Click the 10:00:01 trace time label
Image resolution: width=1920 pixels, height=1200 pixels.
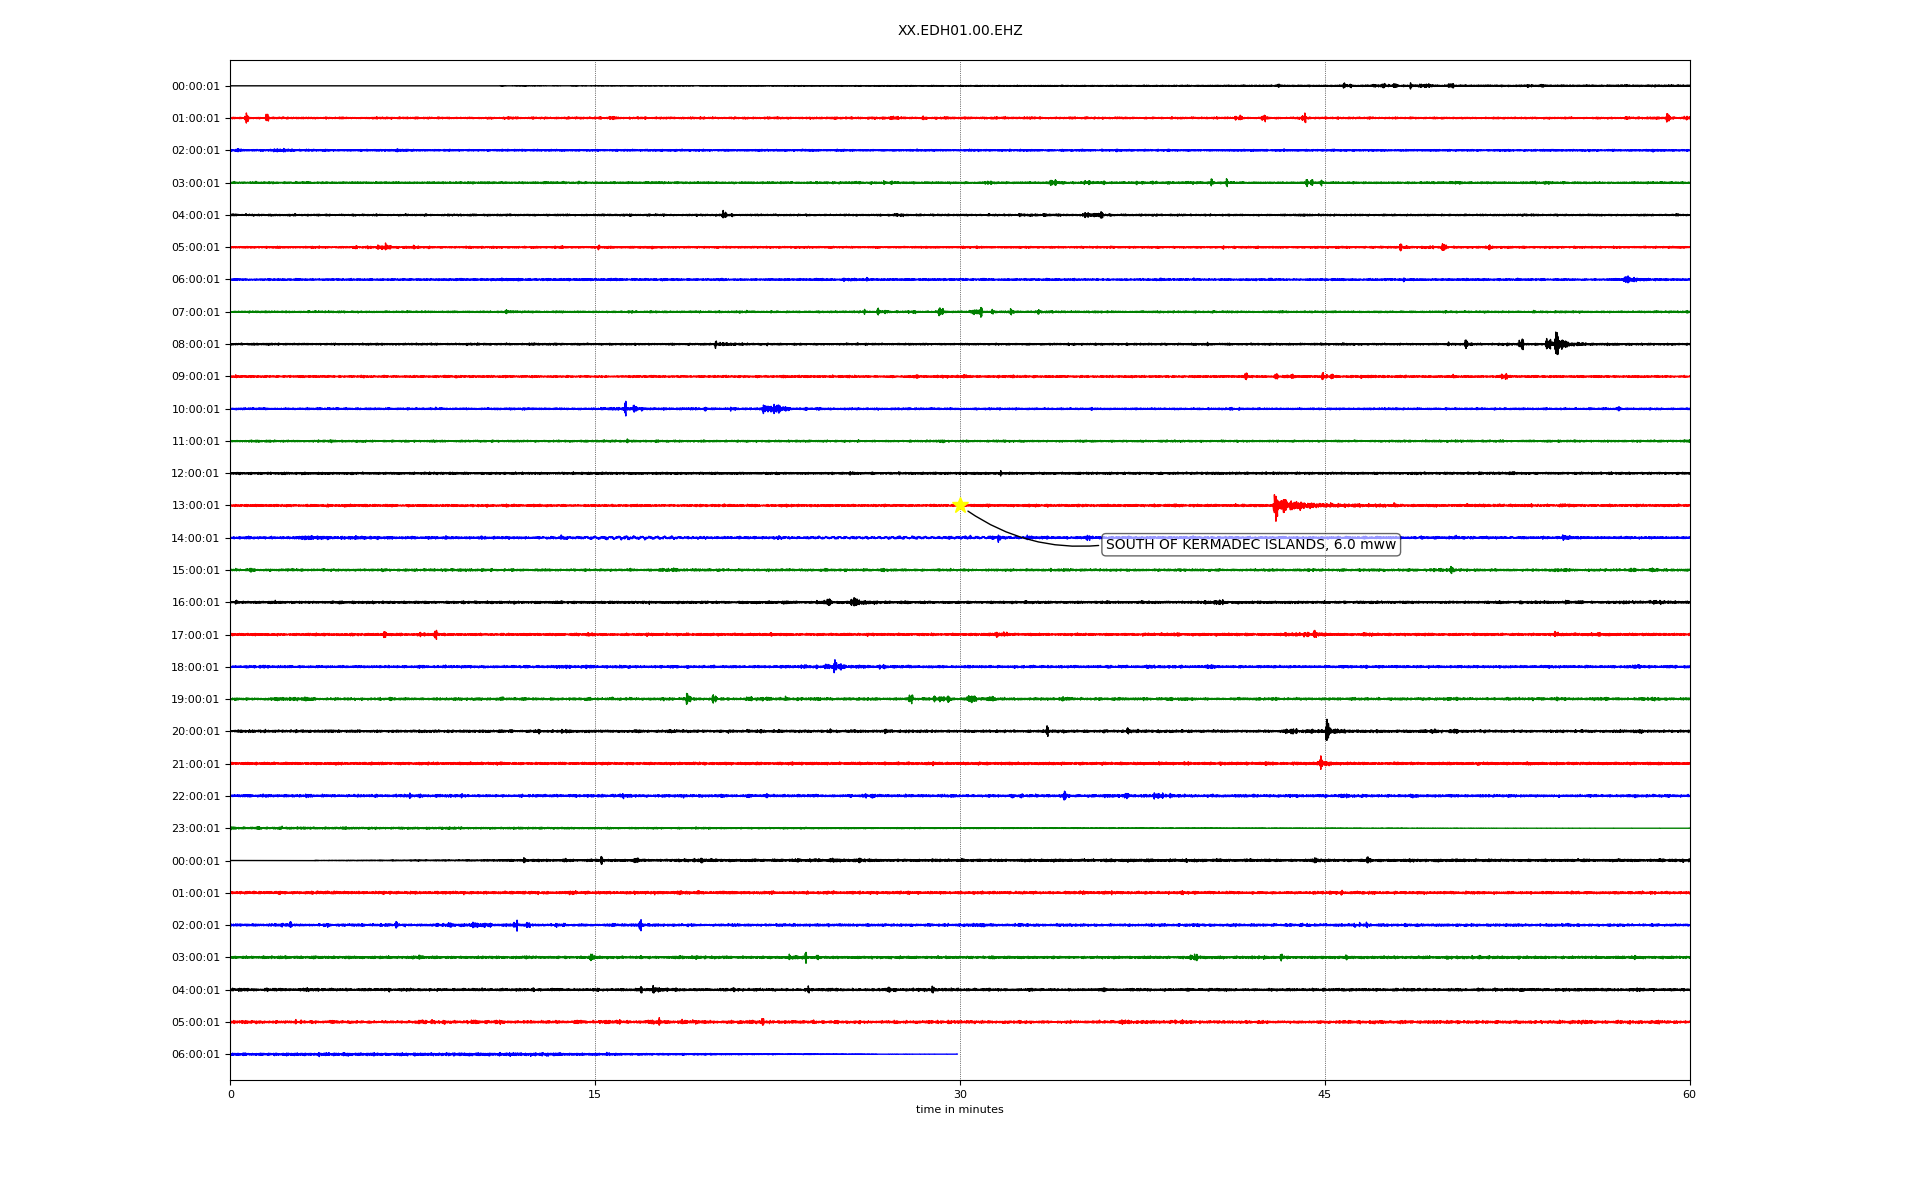(x=195, y=409)
